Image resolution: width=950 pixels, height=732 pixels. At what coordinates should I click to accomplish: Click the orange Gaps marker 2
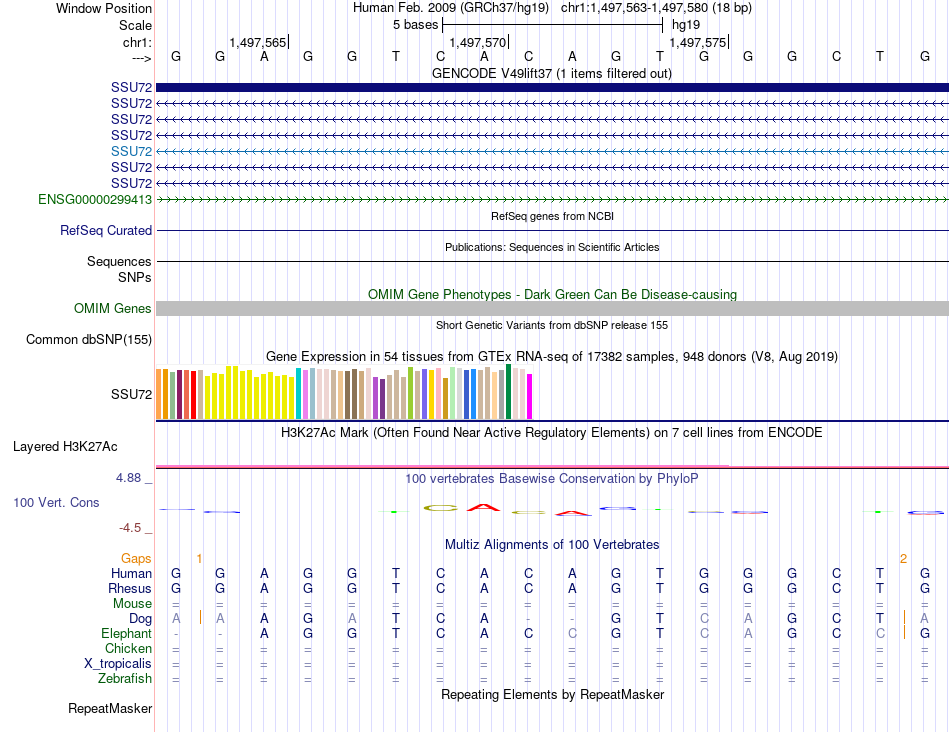coord(903,559)
